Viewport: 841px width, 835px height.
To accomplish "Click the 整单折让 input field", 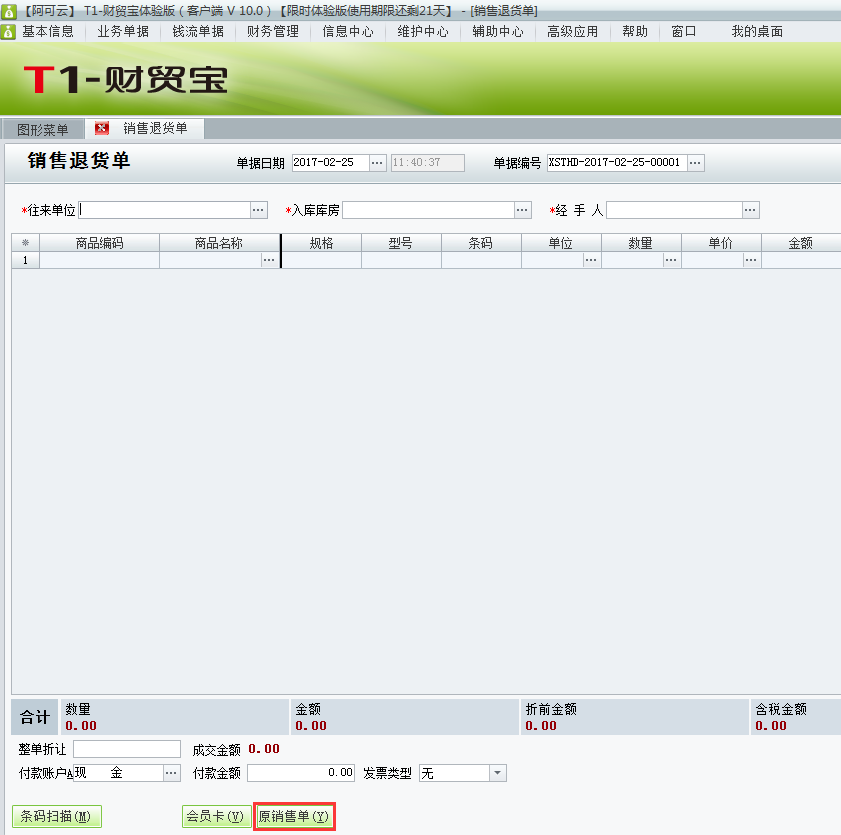I will click(127, 749).
